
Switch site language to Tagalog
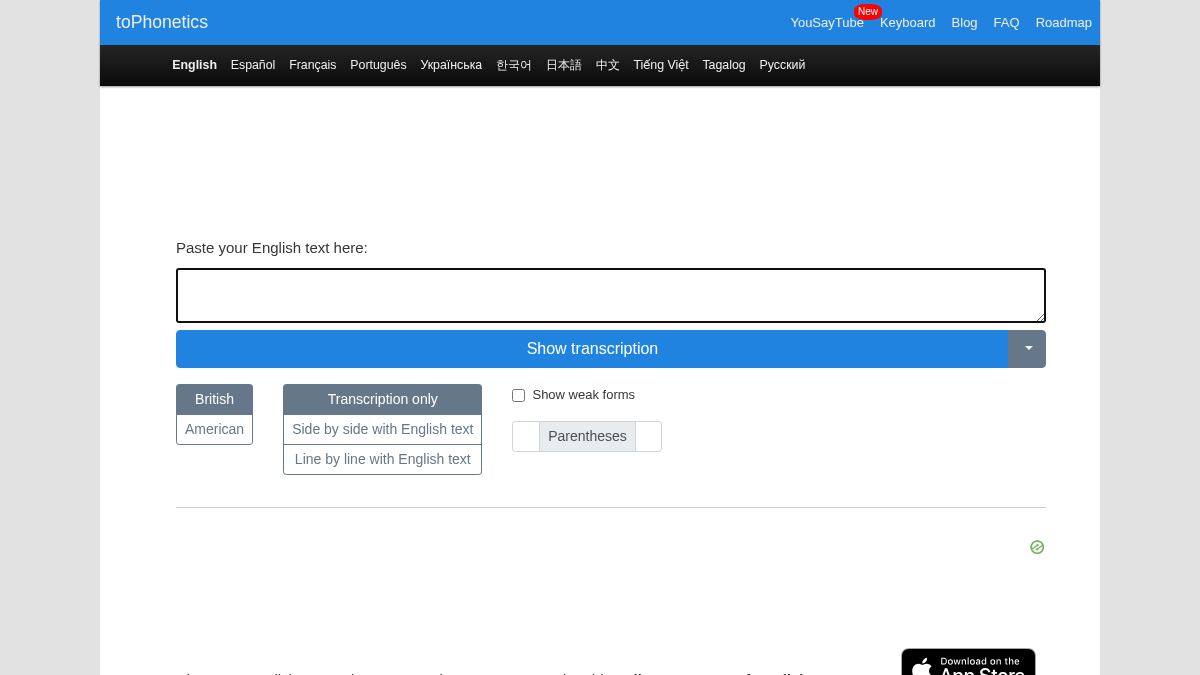tap(724, 65)
